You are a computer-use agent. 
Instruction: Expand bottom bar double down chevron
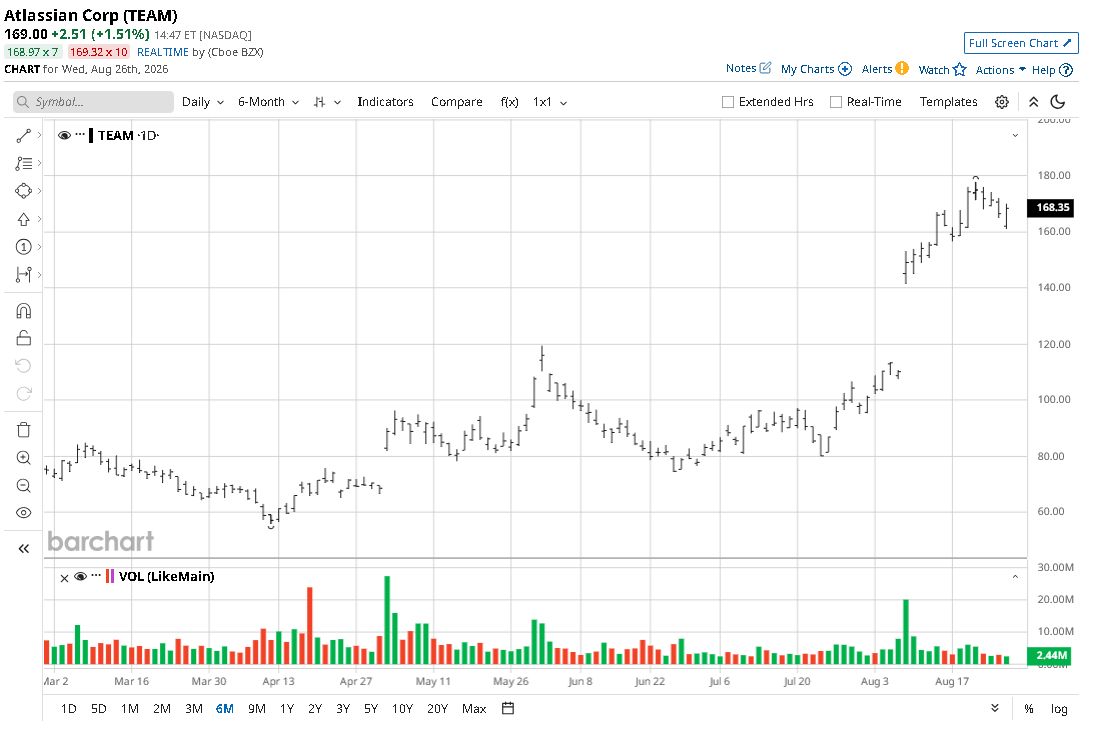pos(995,708)
